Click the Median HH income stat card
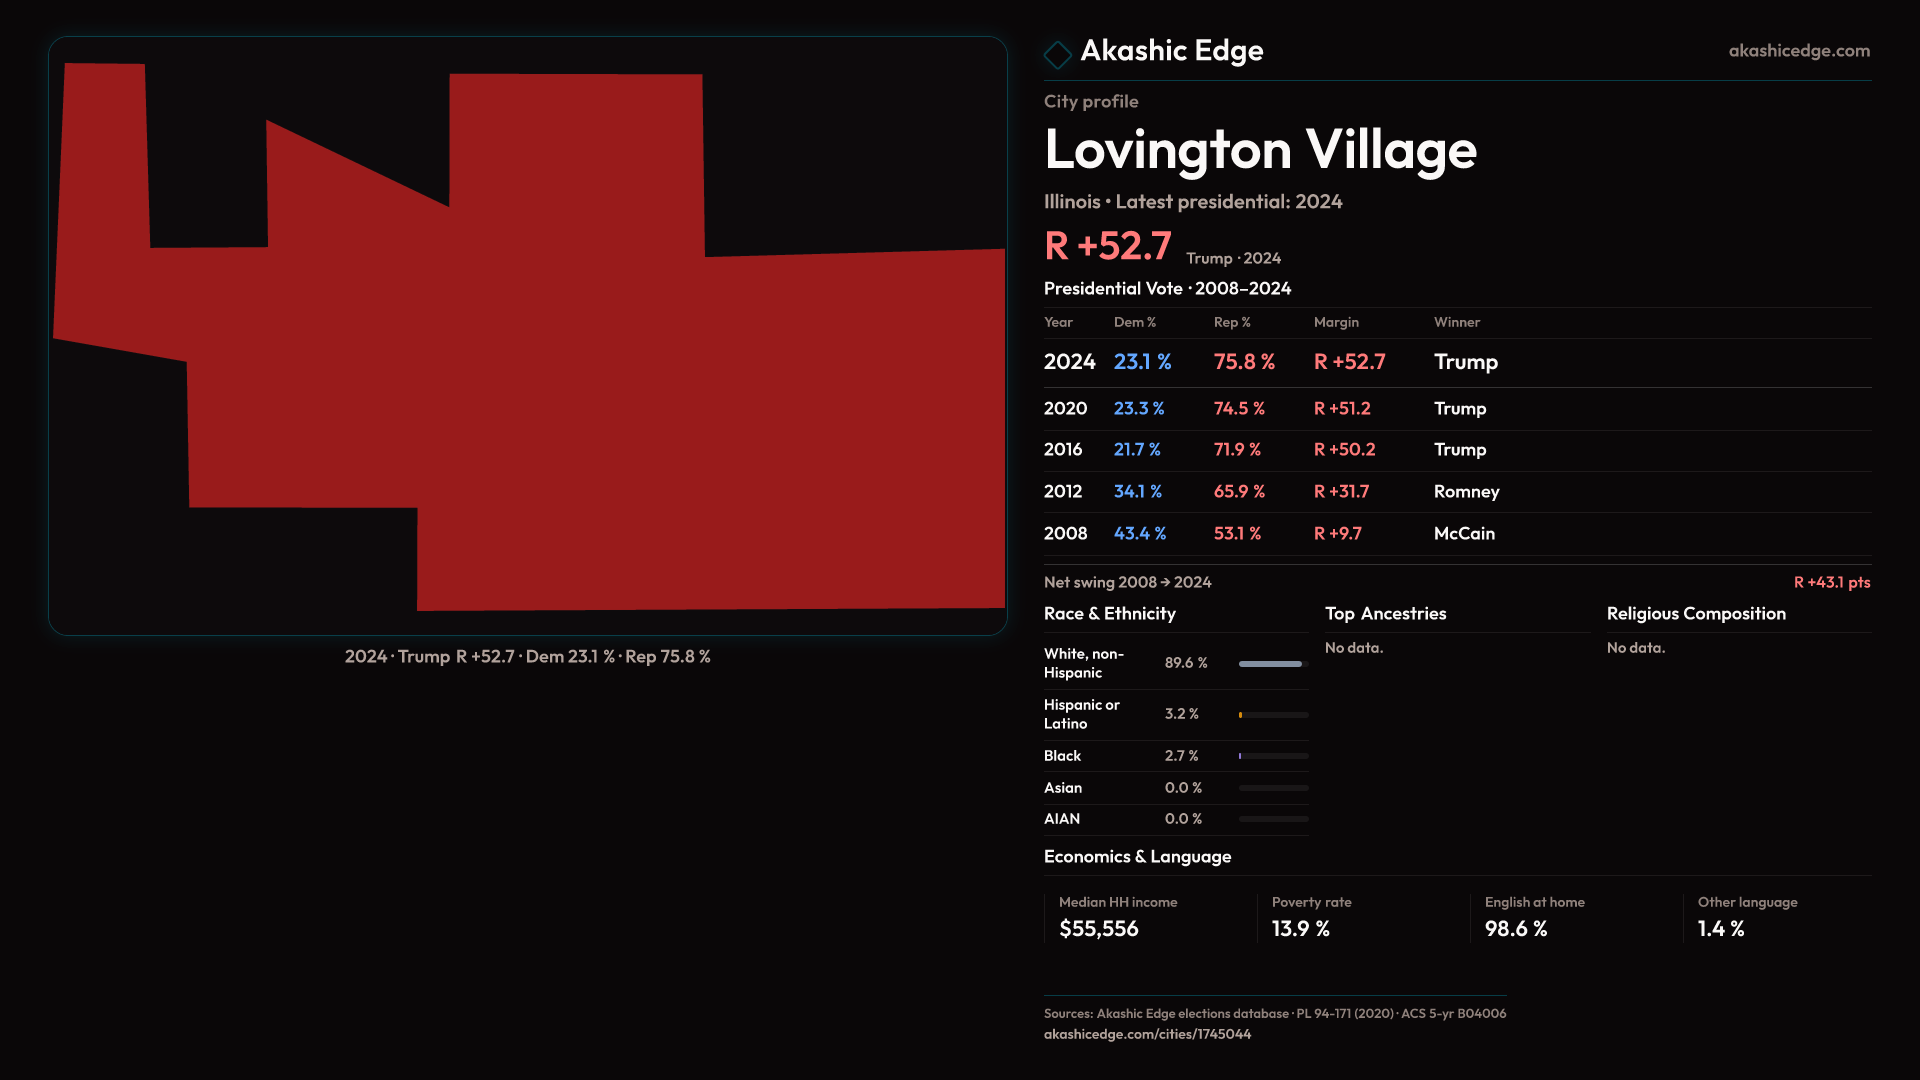This screenshot has width=1920, height=1080. (1117, 917)
